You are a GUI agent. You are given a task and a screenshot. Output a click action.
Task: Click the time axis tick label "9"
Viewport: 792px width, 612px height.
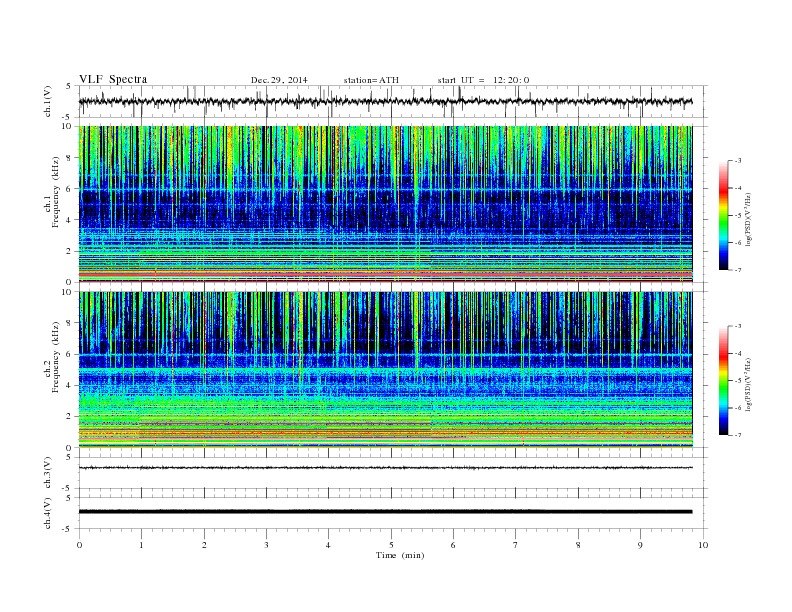640,545
